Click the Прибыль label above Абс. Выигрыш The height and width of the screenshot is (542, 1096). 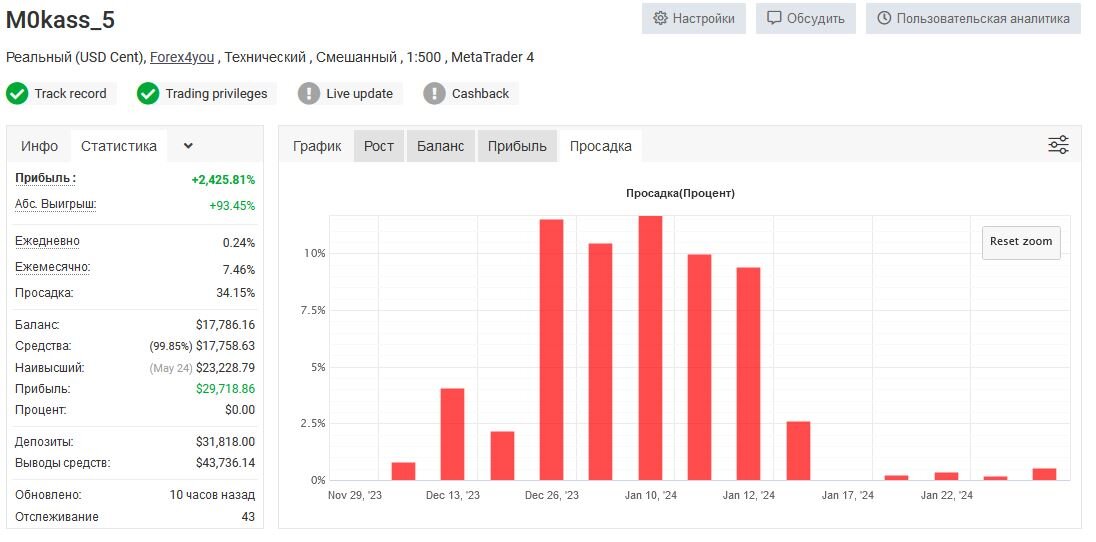pos(45,178)
